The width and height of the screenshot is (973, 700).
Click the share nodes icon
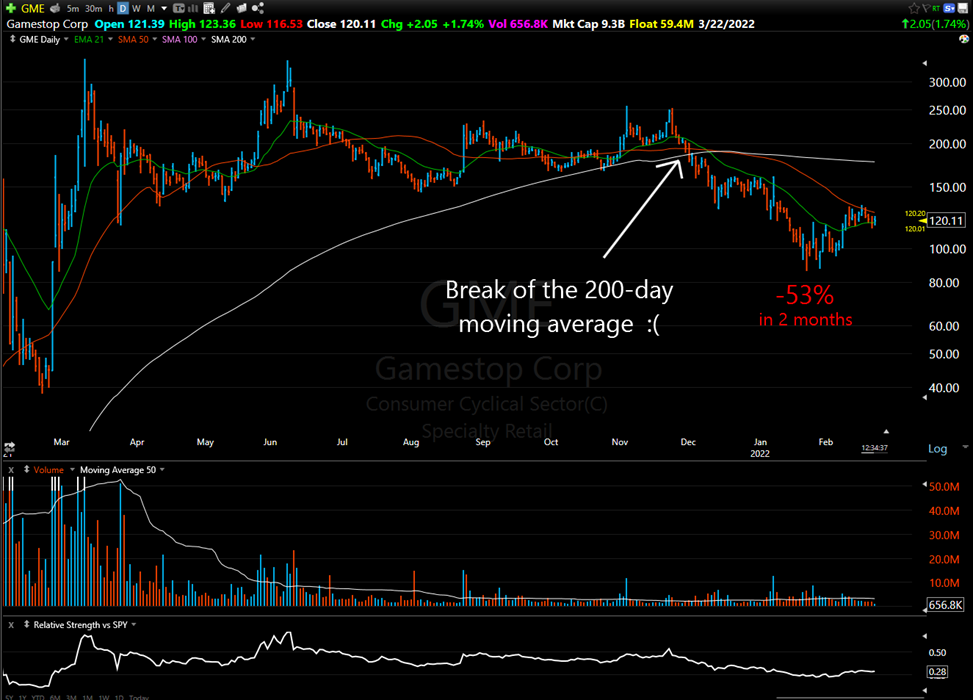[x=258, y=8]
